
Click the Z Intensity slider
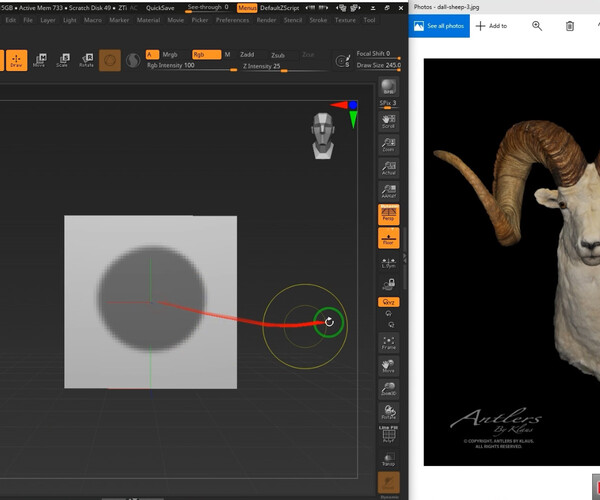click(285, 67)
